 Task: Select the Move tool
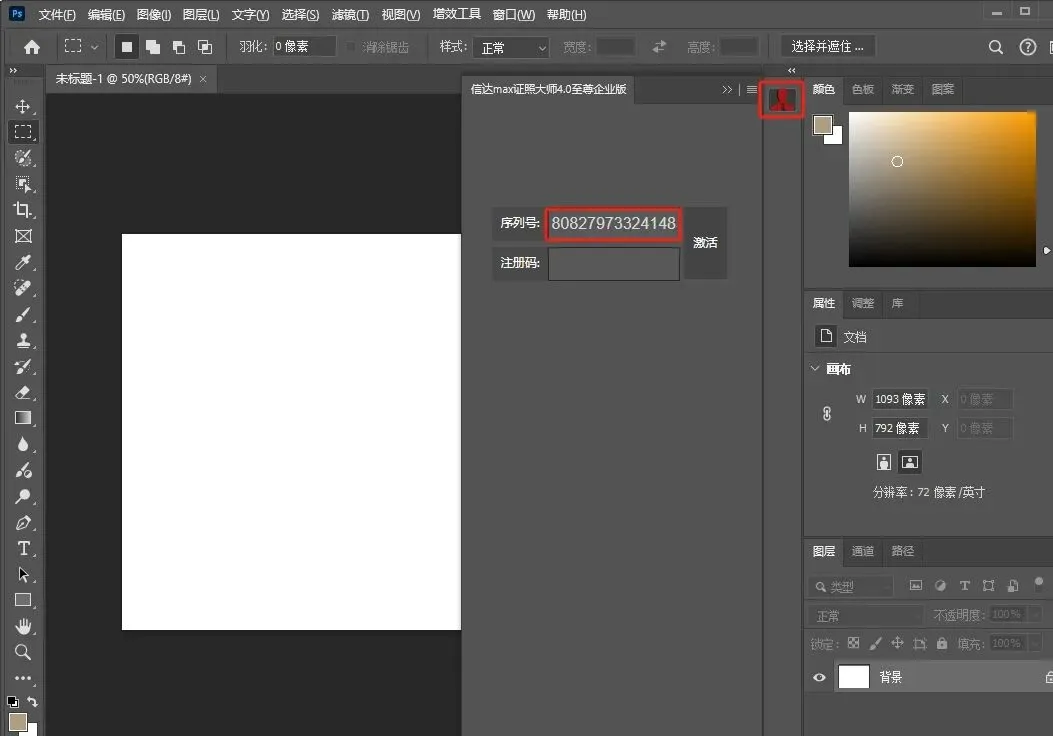(23, 106)
